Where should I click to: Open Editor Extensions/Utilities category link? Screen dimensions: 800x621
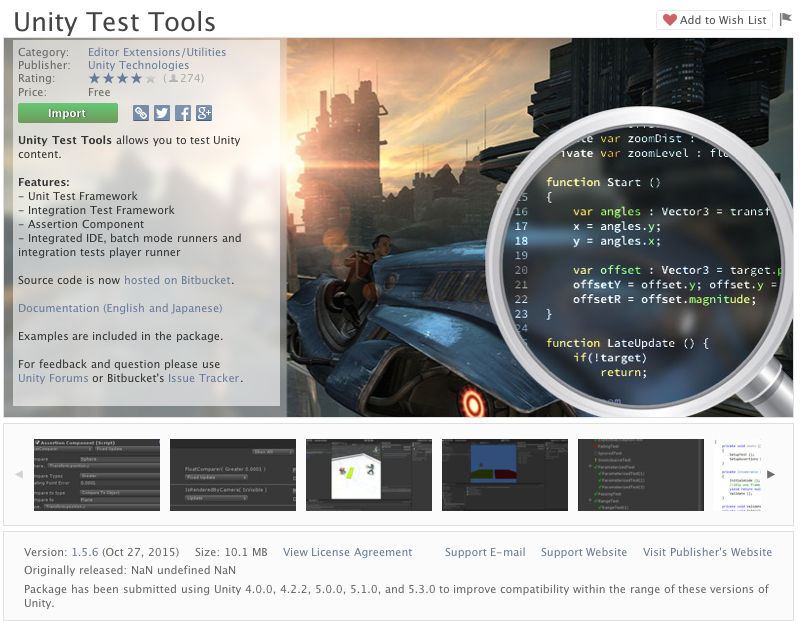(157, 52)
